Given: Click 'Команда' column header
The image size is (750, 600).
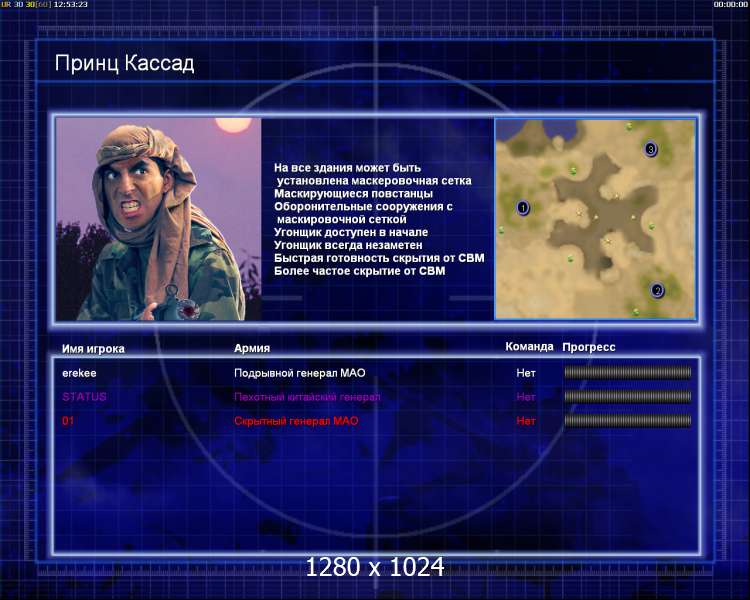Looking at the screenshot, I should (x=529, y=346).
